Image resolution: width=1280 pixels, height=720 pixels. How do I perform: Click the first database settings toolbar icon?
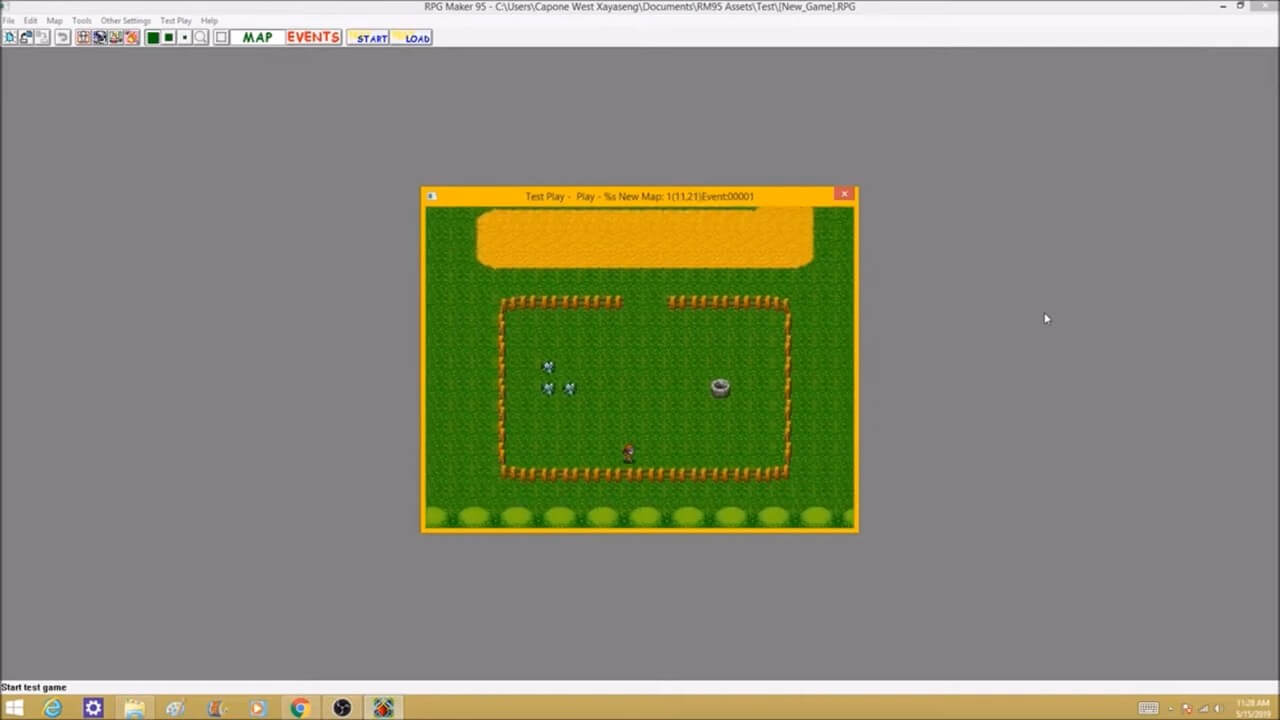click(83, 37)
